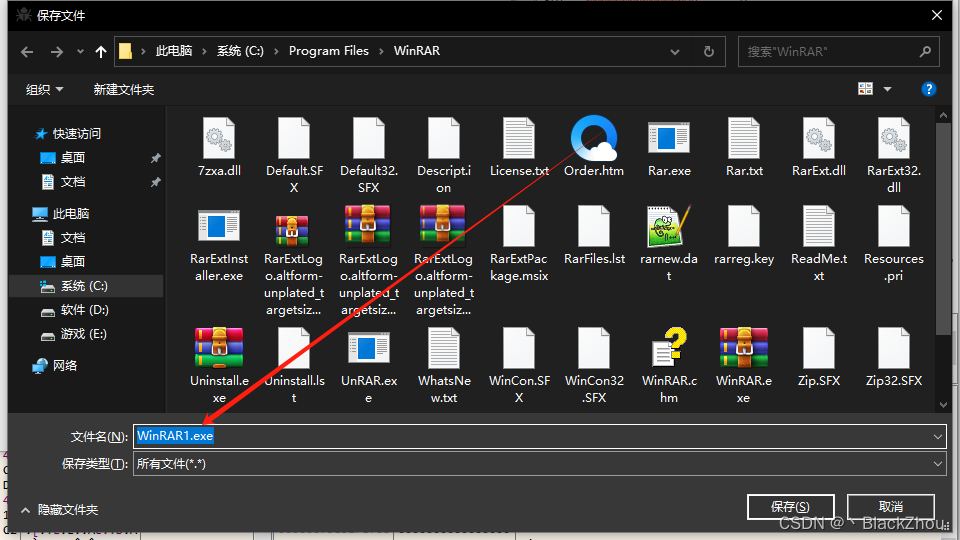Image resolution: width=960 pixels, height=540 pixels.
Task: Select the rarreg.key file
Action: 744,236
